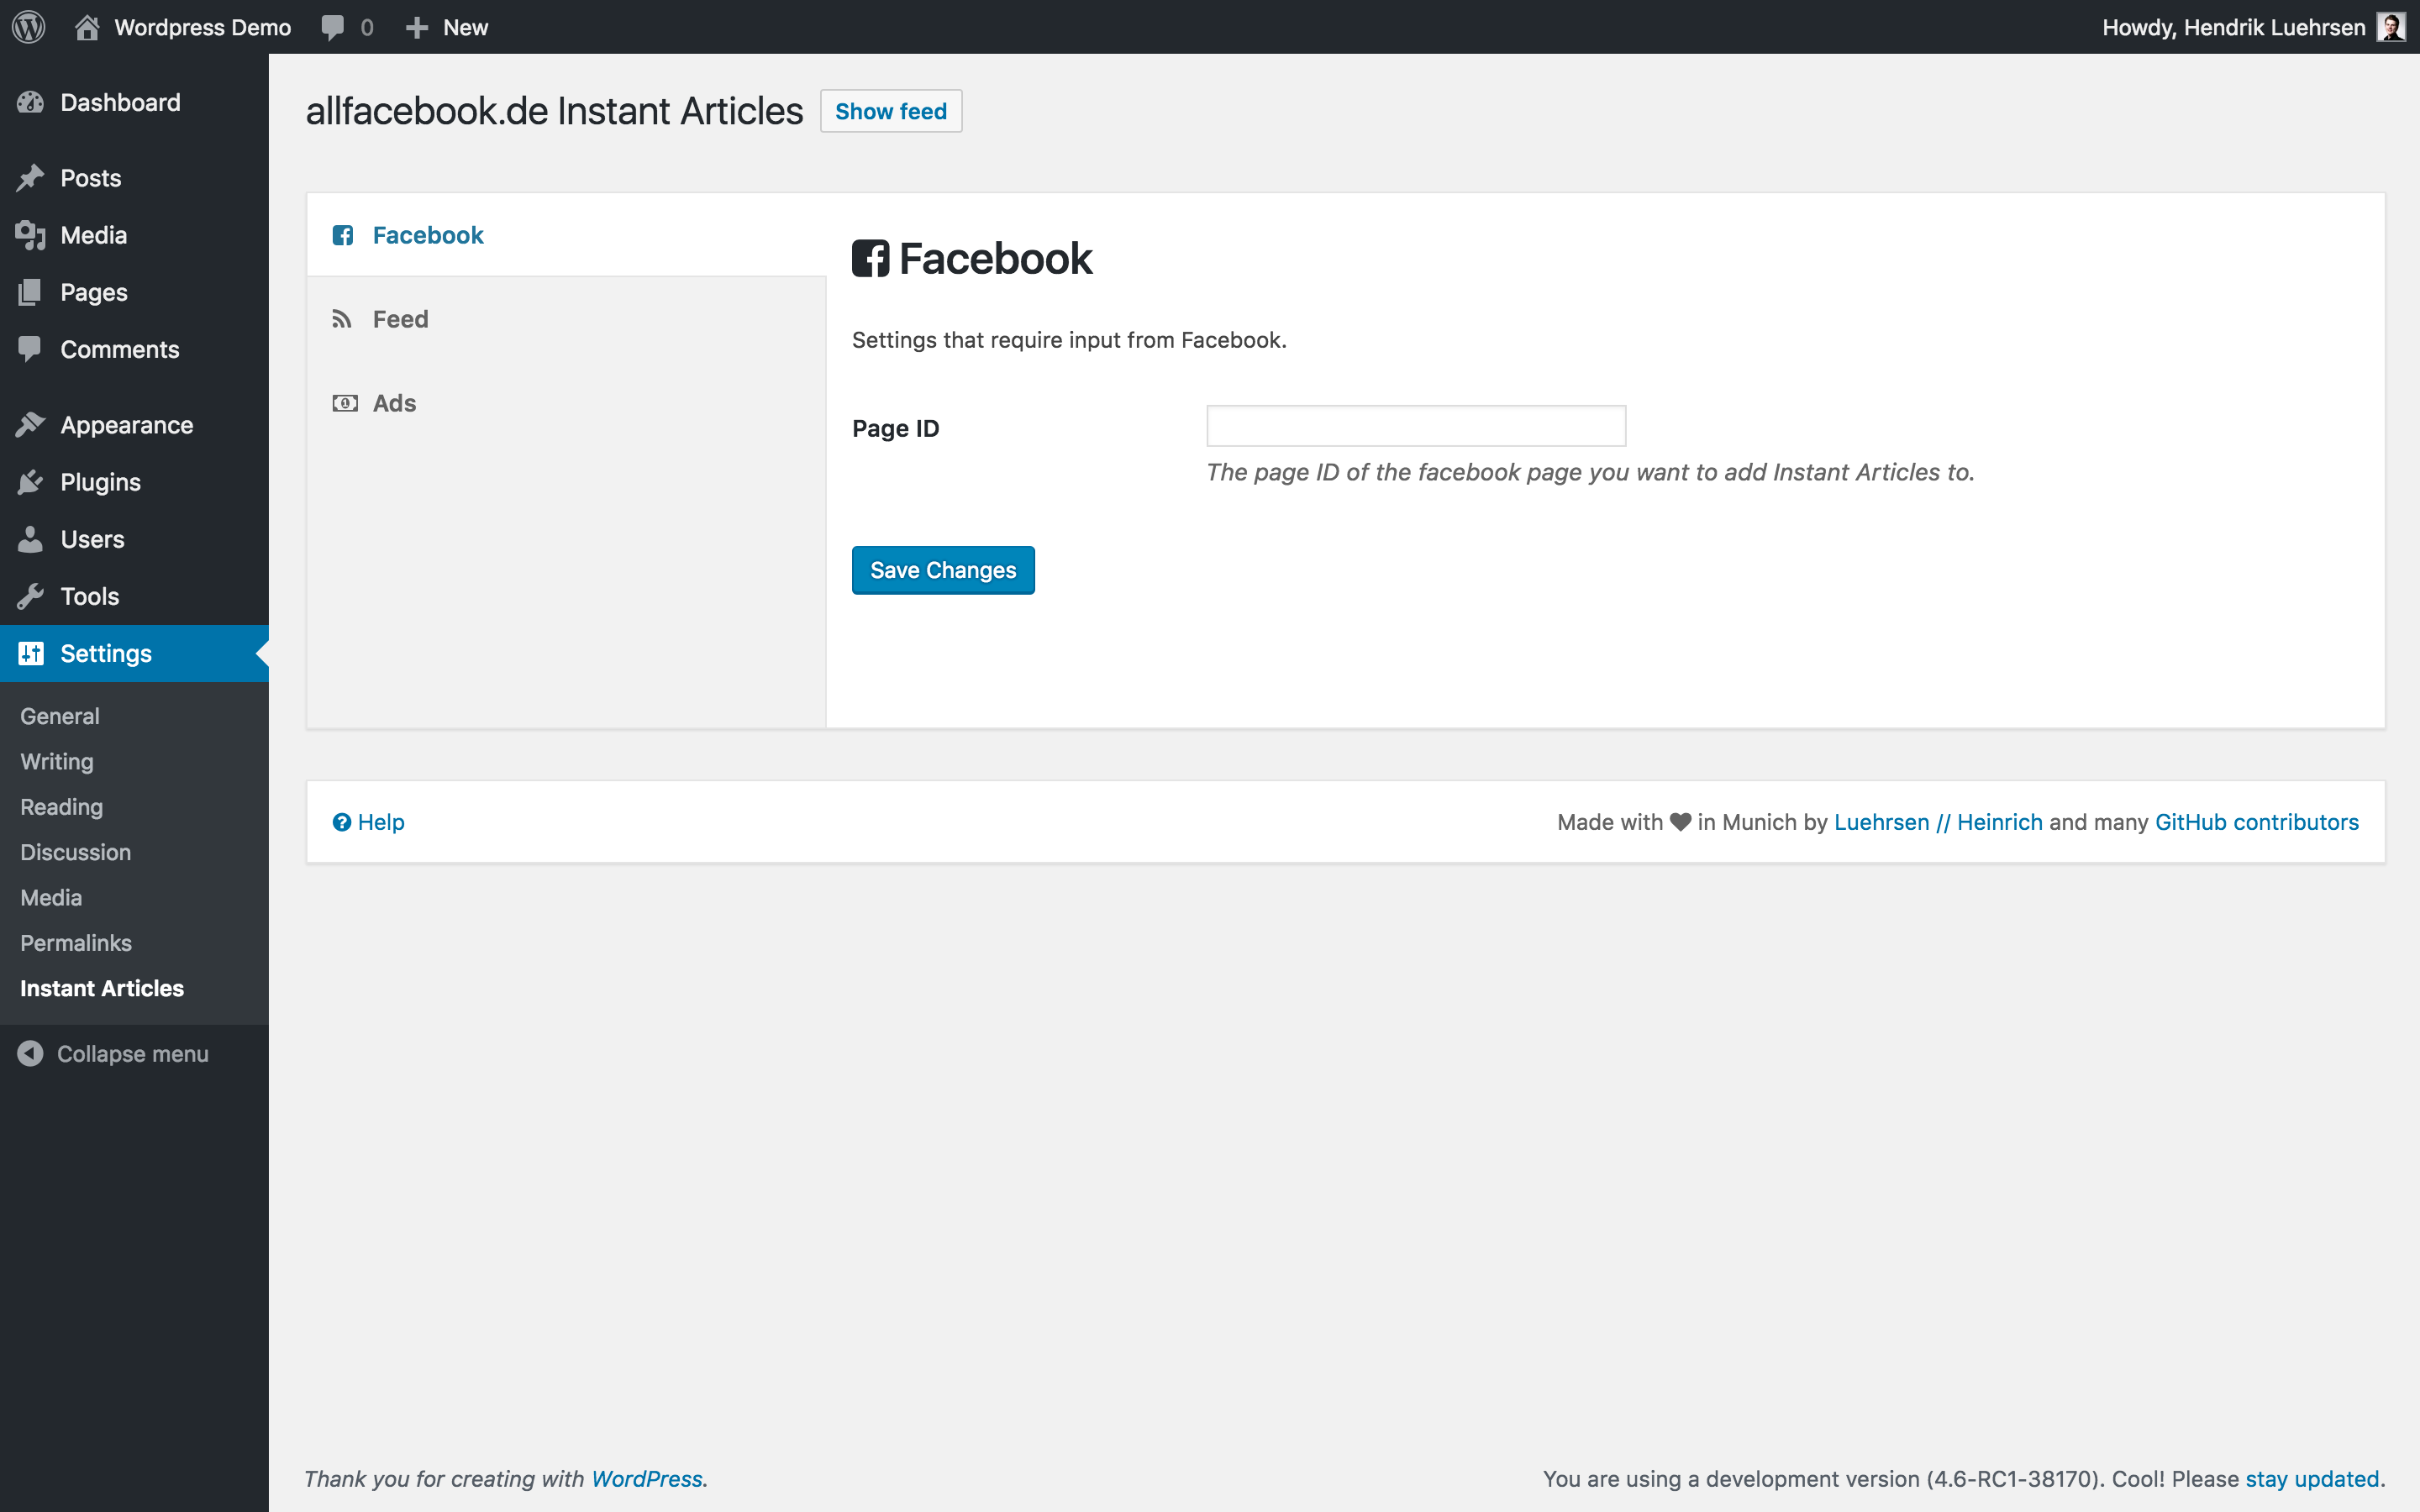Click the Comments speech bubble icon in sidebar
The width and height of the screenshot is (2420, 1512).
pyautogui.click(x=30, y=349)
